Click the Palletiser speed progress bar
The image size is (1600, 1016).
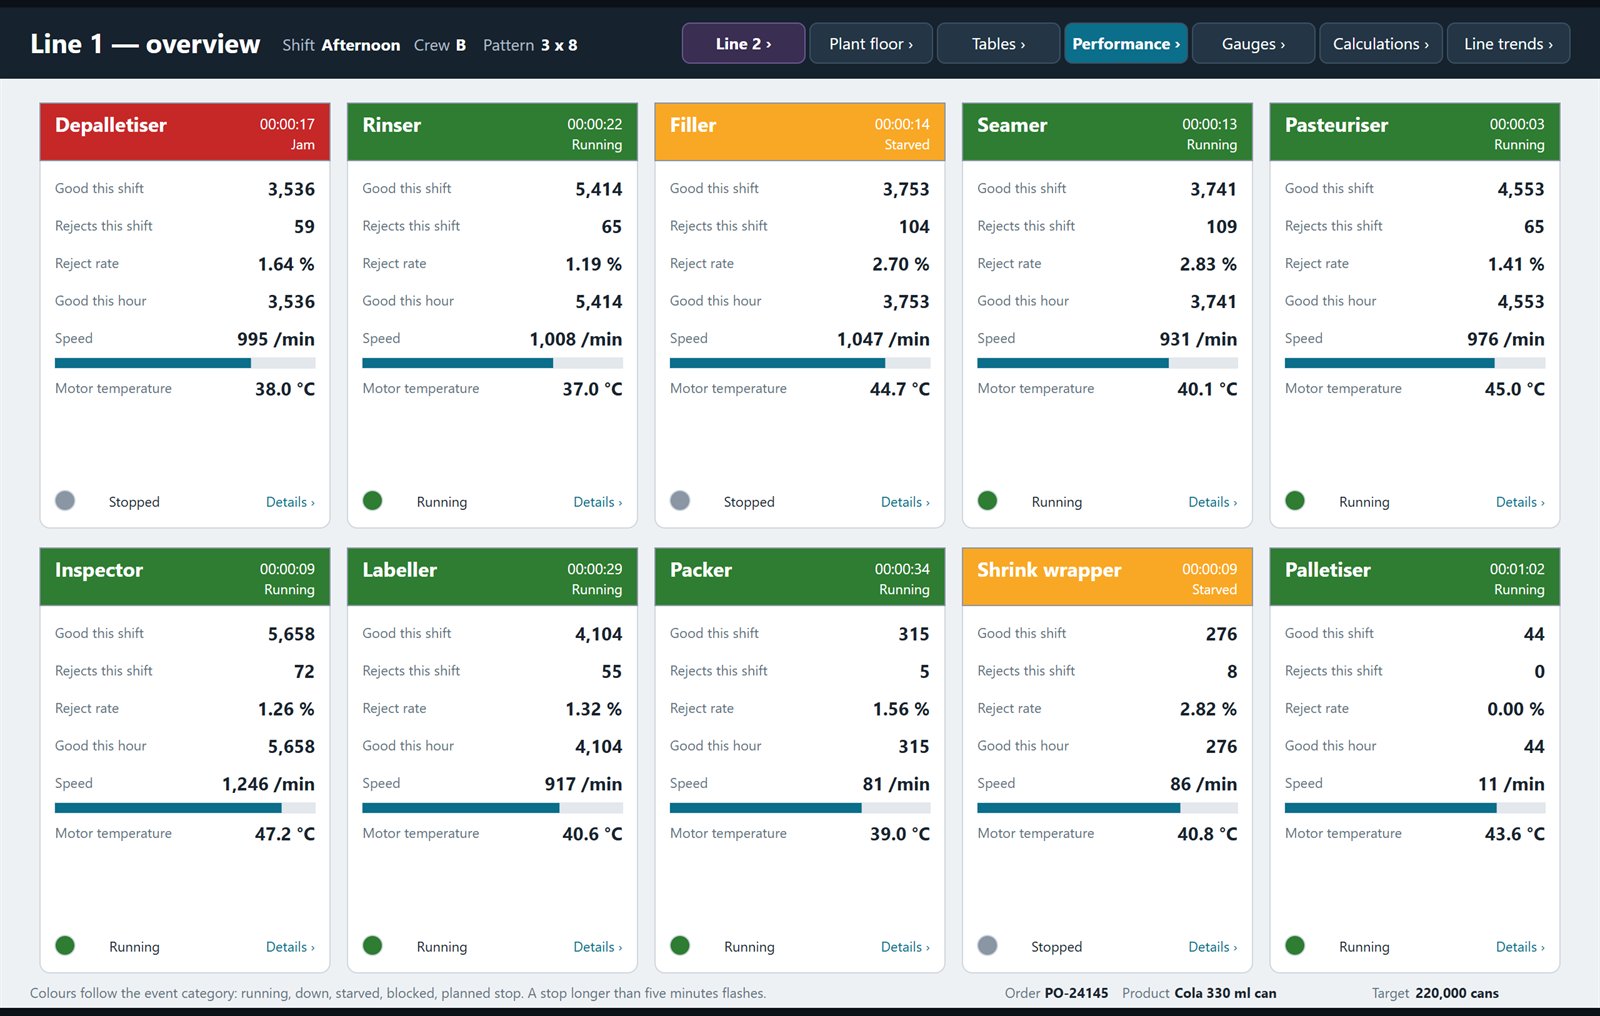click(1415, 808)
